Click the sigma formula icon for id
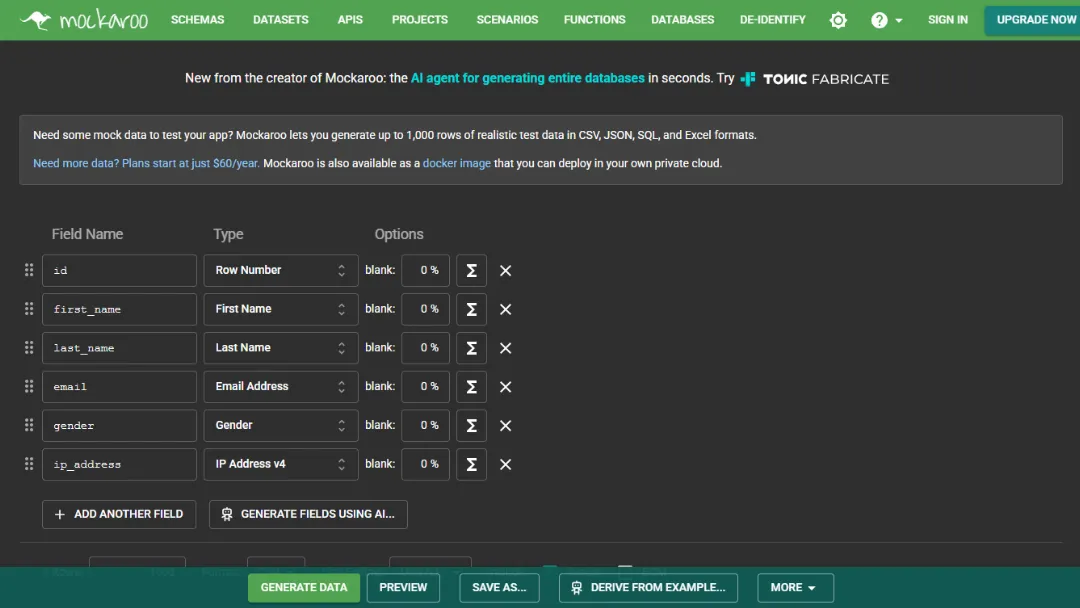The width and height of the screenshot is (1080, 608). click(471, 271)
